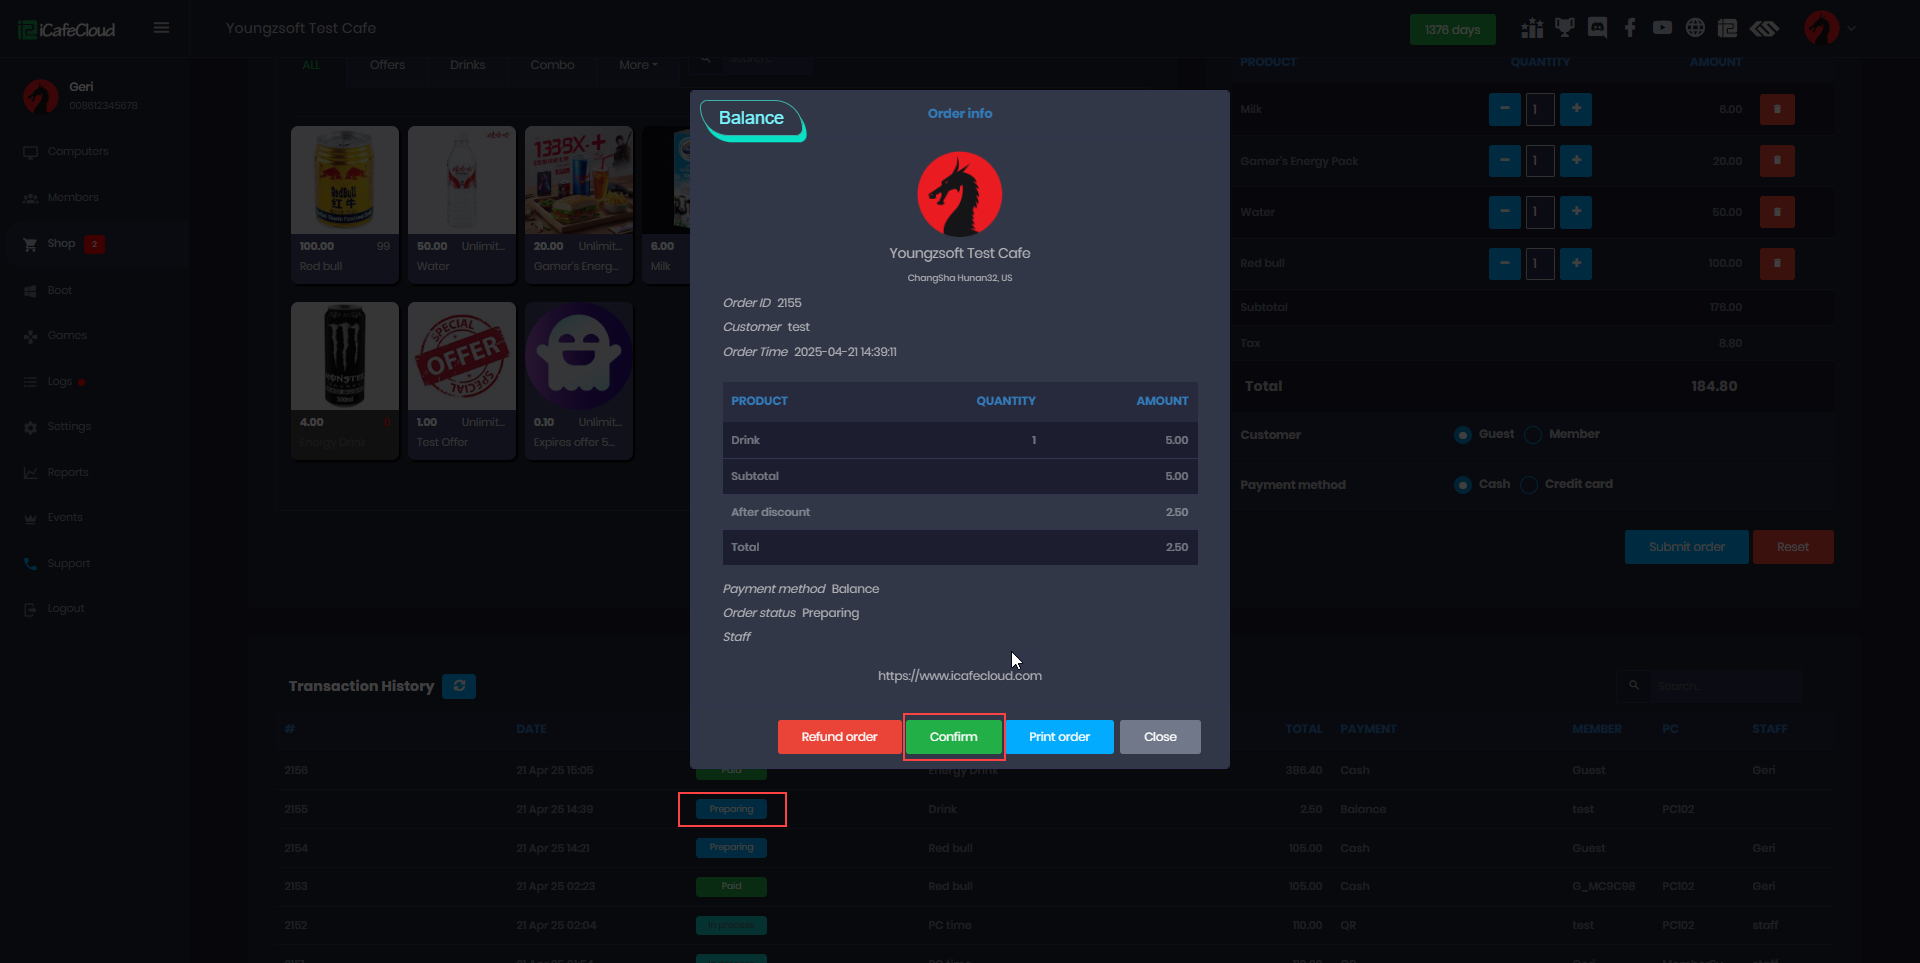
Task: Open the profile avatar dropdown arrow
Action: tap(1851, 29)
